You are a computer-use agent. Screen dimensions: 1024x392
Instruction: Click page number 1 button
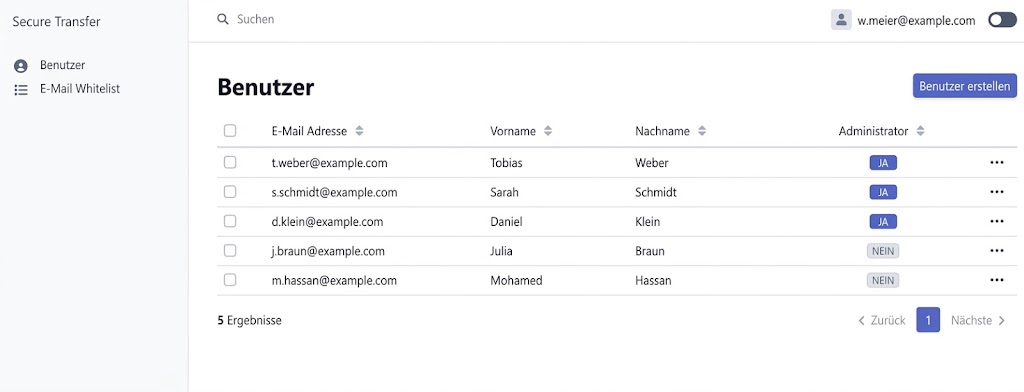[x=928, y=320]
